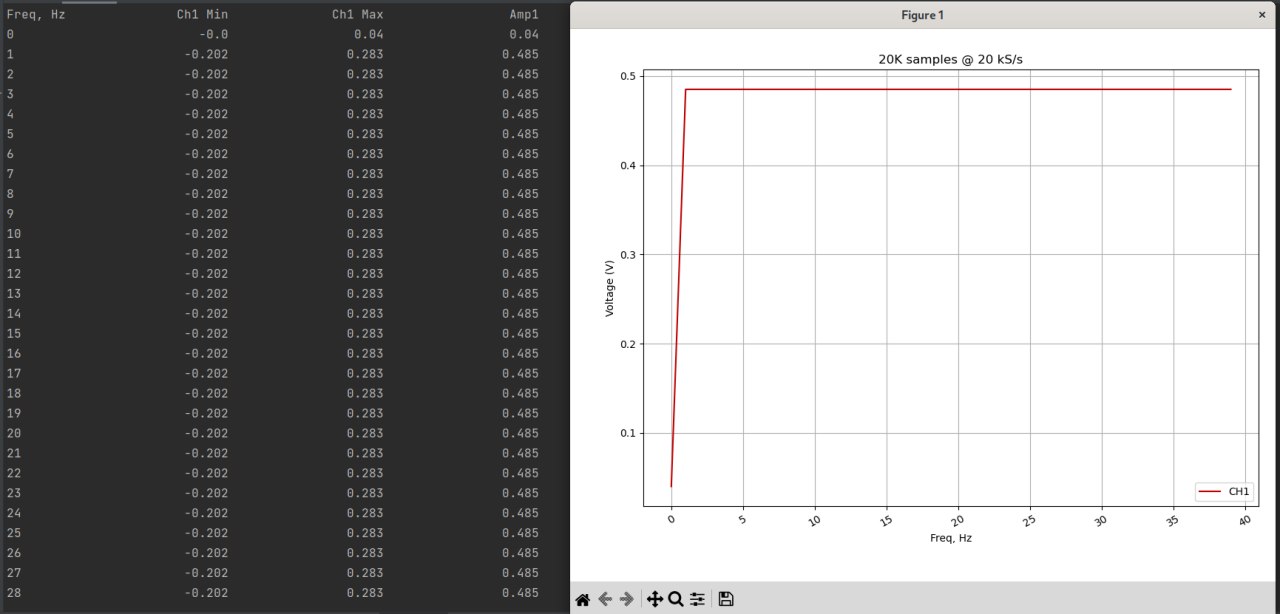Click the 'Freq, Hz' plot axis label
Screen dimensions: 1280x614
pos(950,538)
